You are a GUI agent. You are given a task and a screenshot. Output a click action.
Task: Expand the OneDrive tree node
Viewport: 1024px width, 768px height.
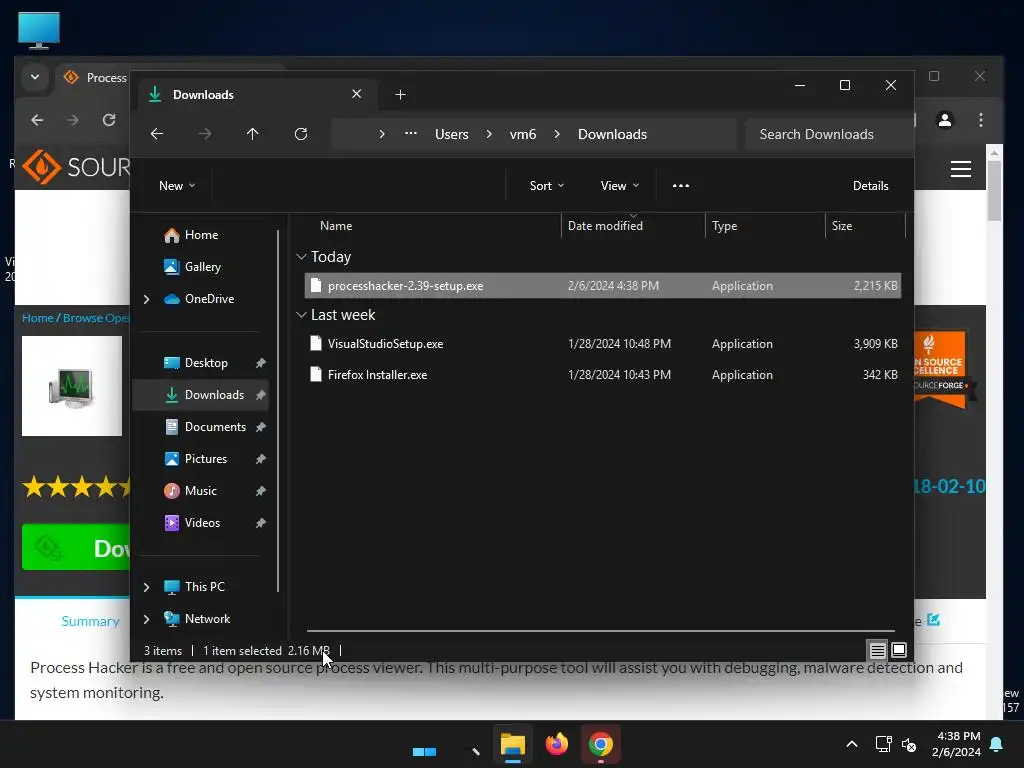pyautogui.click(x=146, y=299)
